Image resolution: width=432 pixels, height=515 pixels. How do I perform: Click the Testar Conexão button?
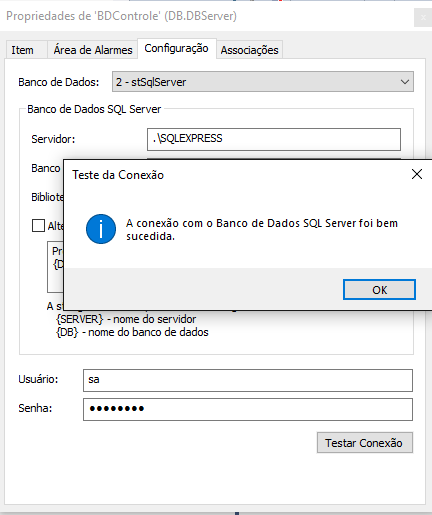365,443
